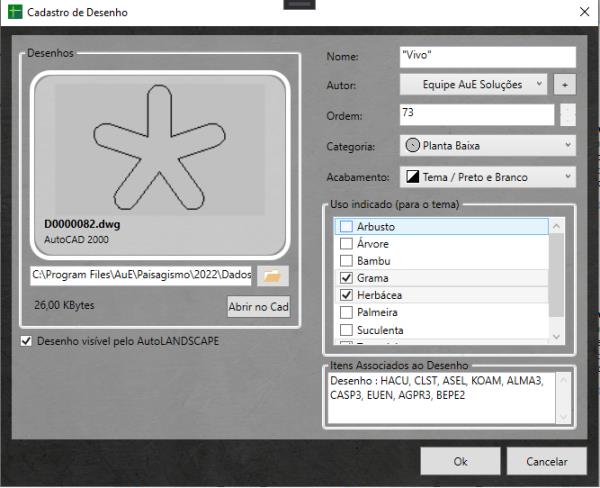This screenshot has width=600, height=488.
Task: Uncheck the Grama checkbox
Action: (x=347, y=278)
